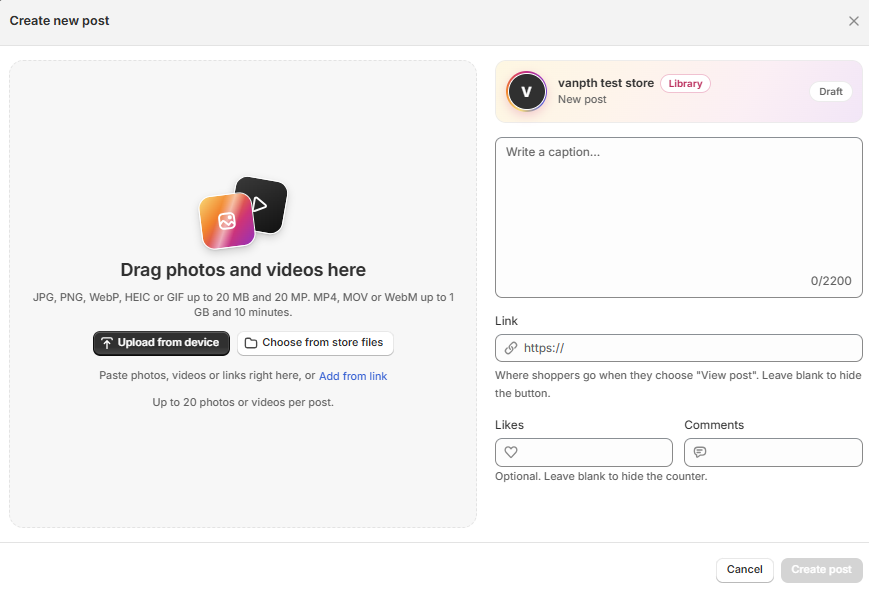
Task: Click 'Up to 20 photos or videos per post.' text
Action: 243,402
